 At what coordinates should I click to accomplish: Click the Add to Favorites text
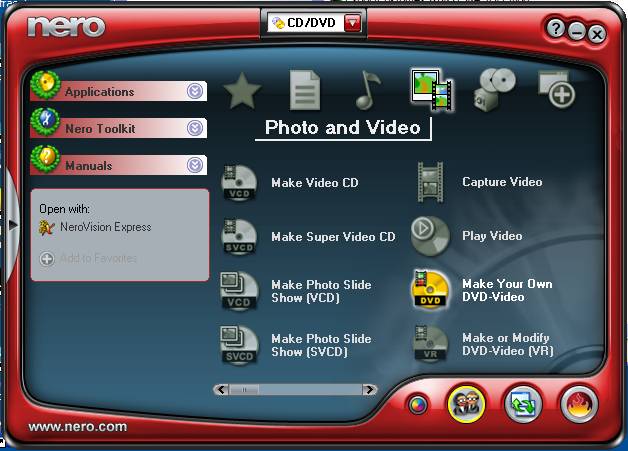point(98,259)
